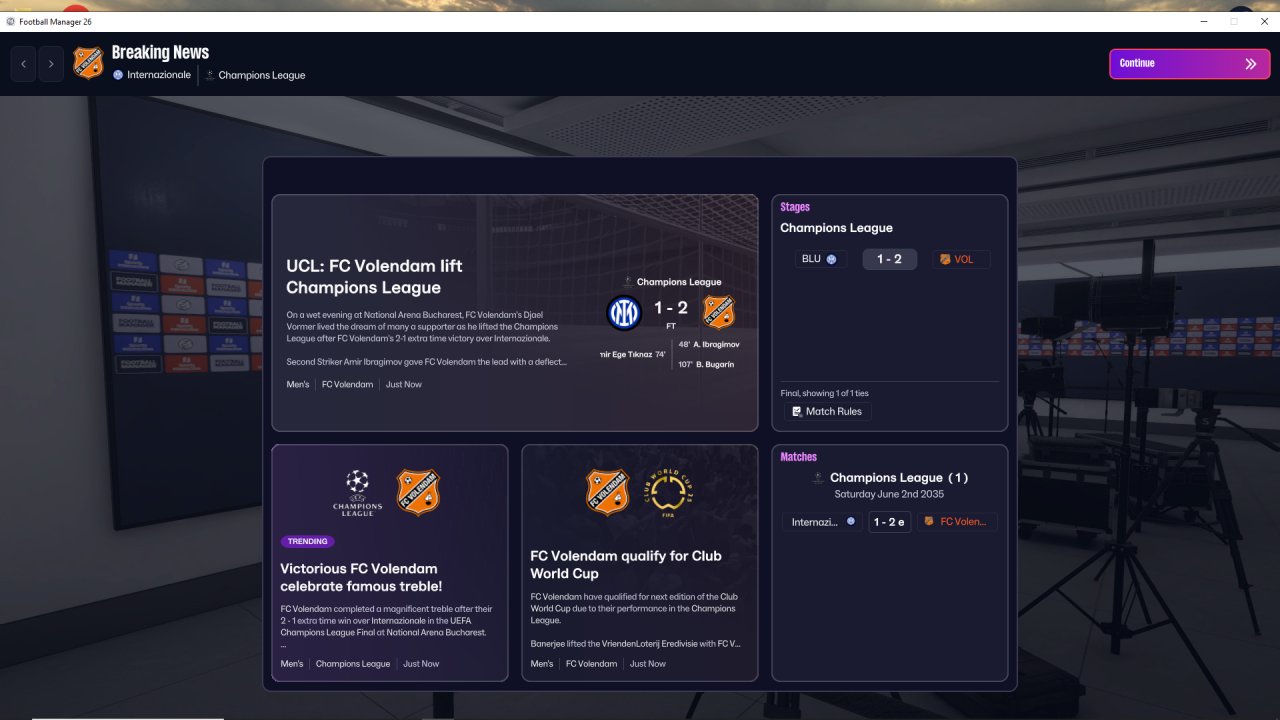This screenshot has width=1280, height=720.
Task: Click the date Saturday June 2nd 2035
Action: (889, 494)
